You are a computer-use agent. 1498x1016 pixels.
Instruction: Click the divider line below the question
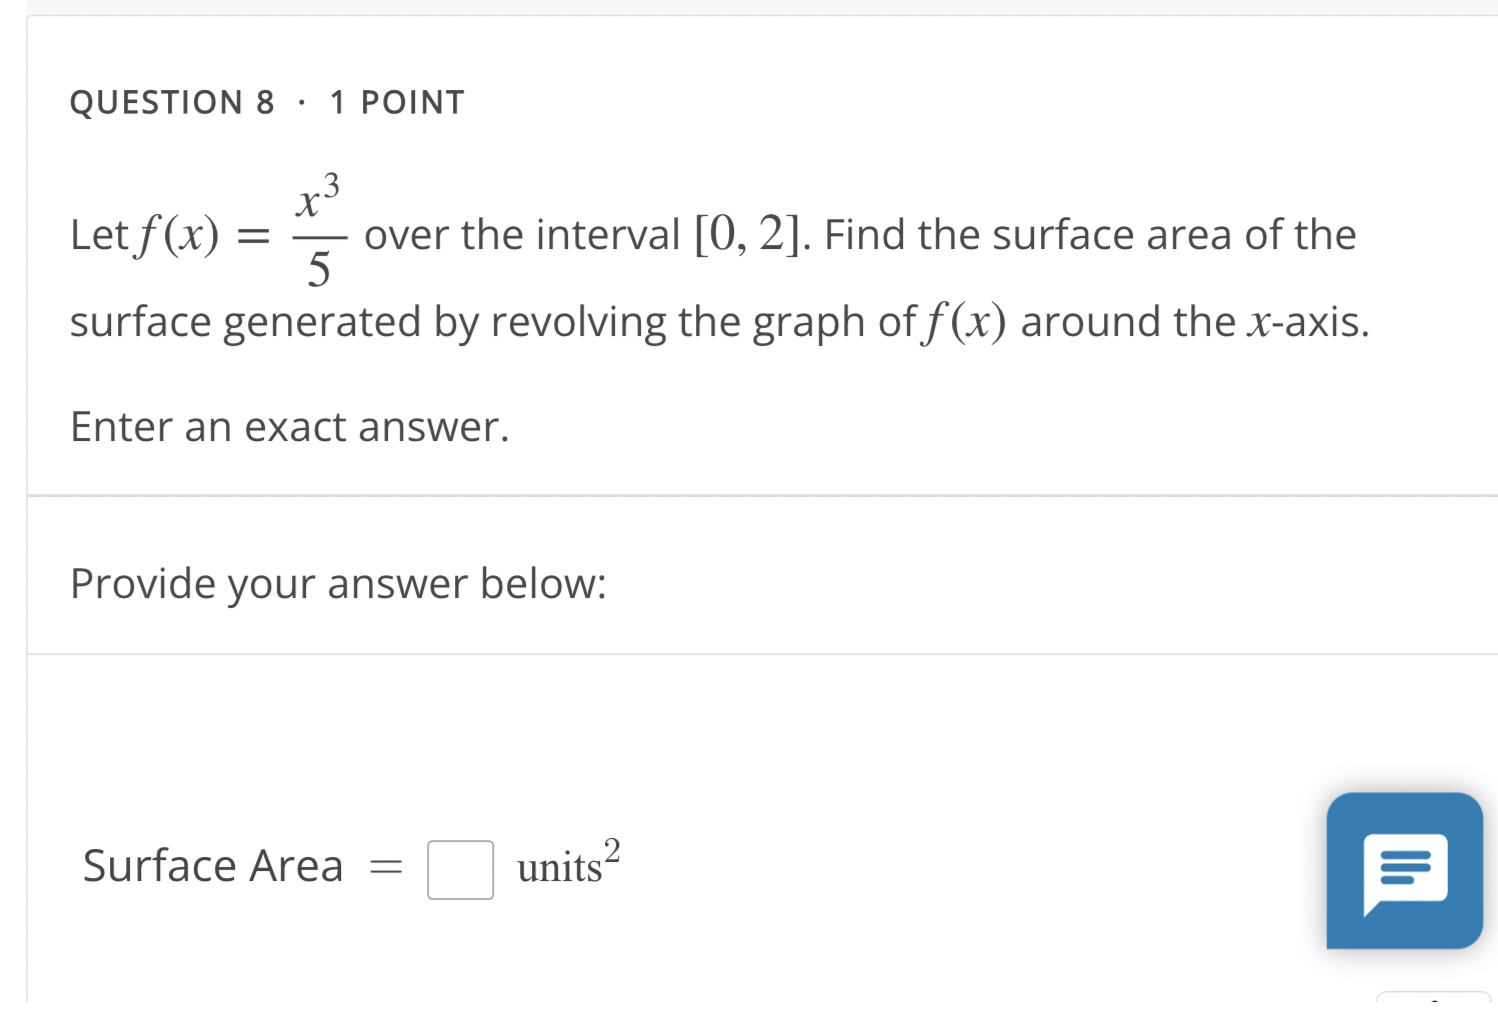click(x=749, y=492)
